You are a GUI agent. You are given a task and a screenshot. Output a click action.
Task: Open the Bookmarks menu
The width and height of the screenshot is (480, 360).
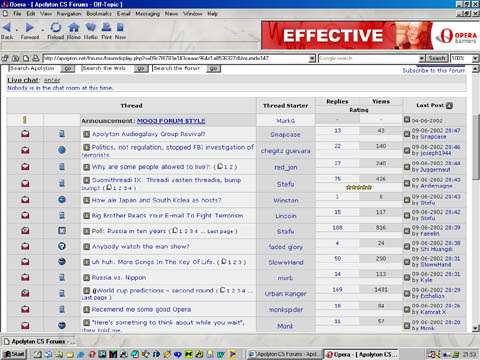tap(99, 14)
